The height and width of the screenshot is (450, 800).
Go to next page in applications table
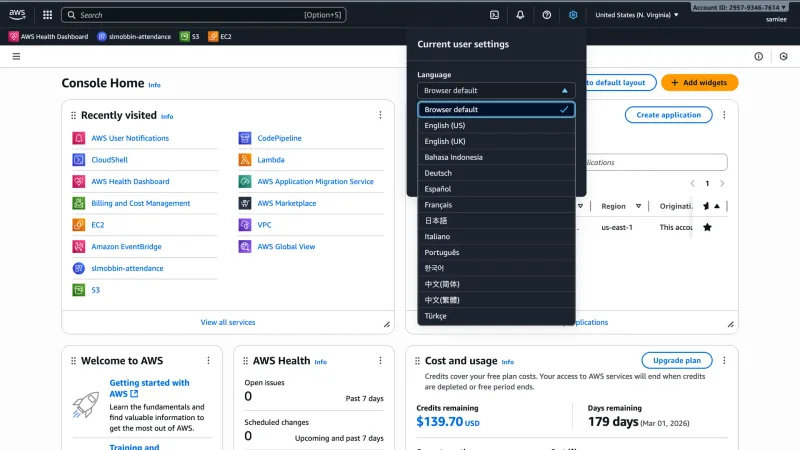722,183
